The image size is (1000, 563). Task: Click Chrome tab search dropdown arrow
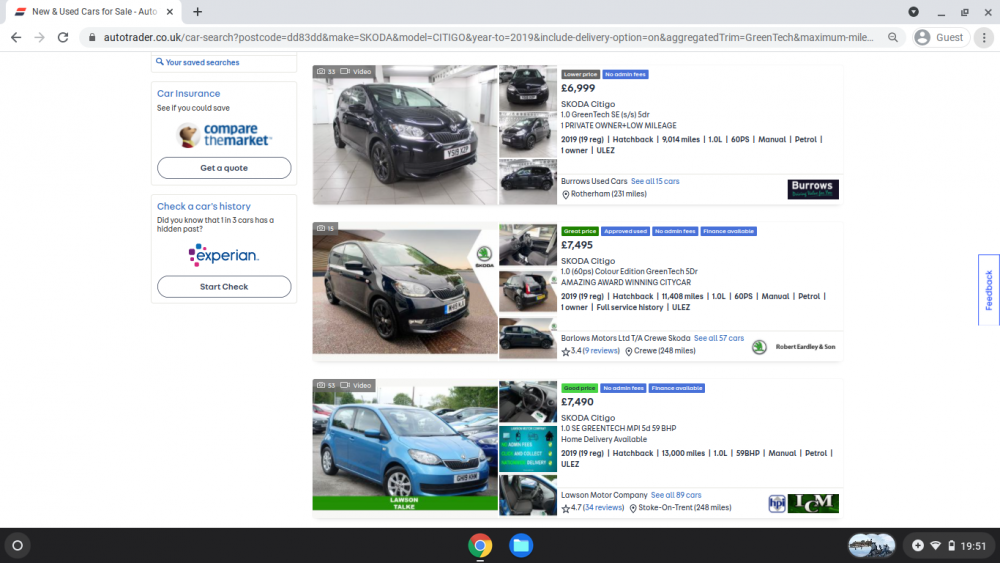pyautogui.click(x=913, y=11)
